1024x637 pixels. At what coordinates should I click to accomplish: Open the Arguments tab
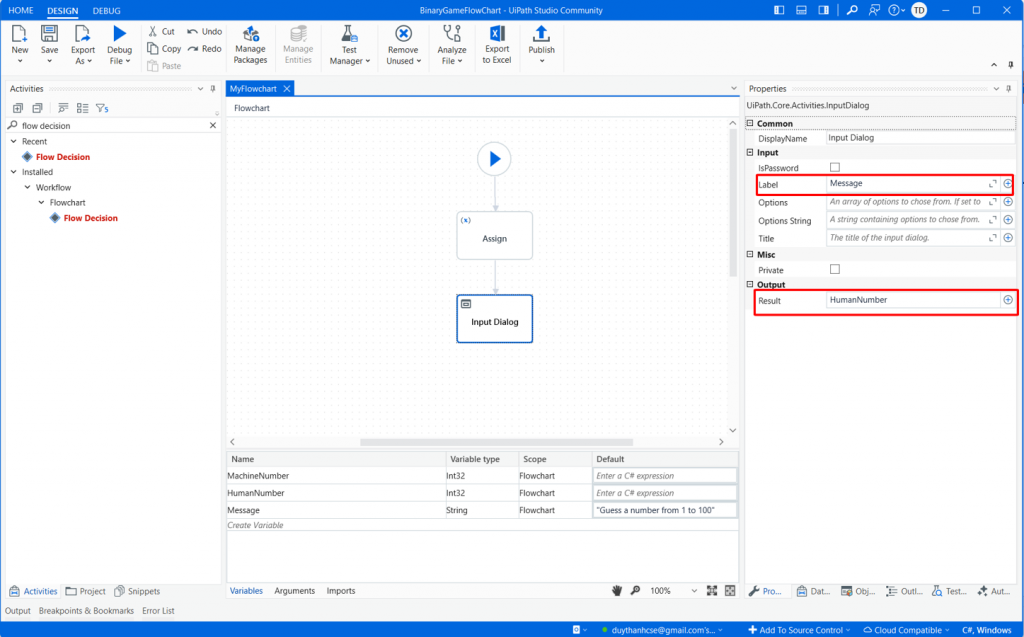pyautogui.click(x=295, y=591)
